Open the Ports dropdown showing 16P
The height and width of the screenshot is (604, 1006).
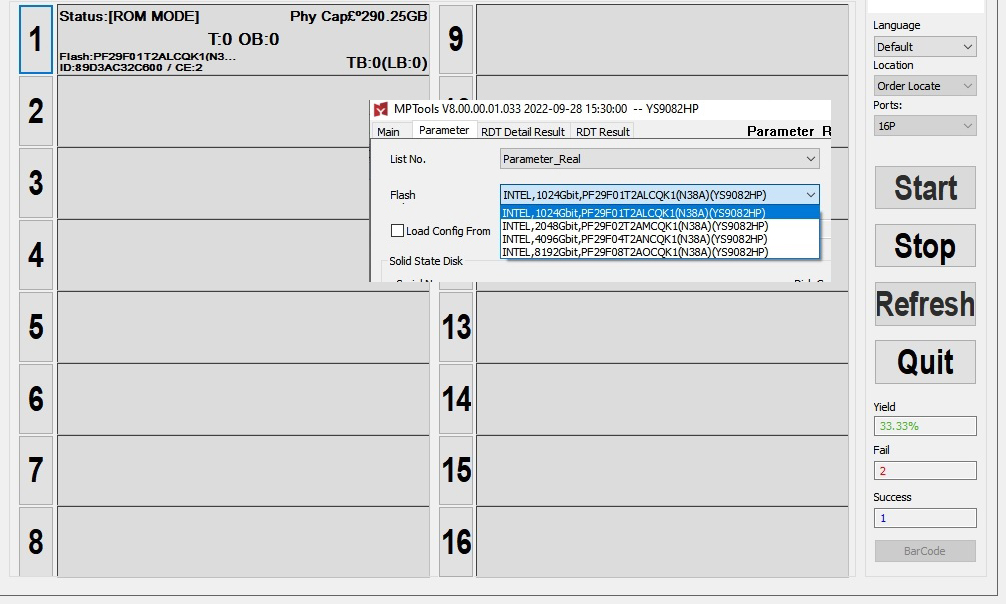click(925, 126)
